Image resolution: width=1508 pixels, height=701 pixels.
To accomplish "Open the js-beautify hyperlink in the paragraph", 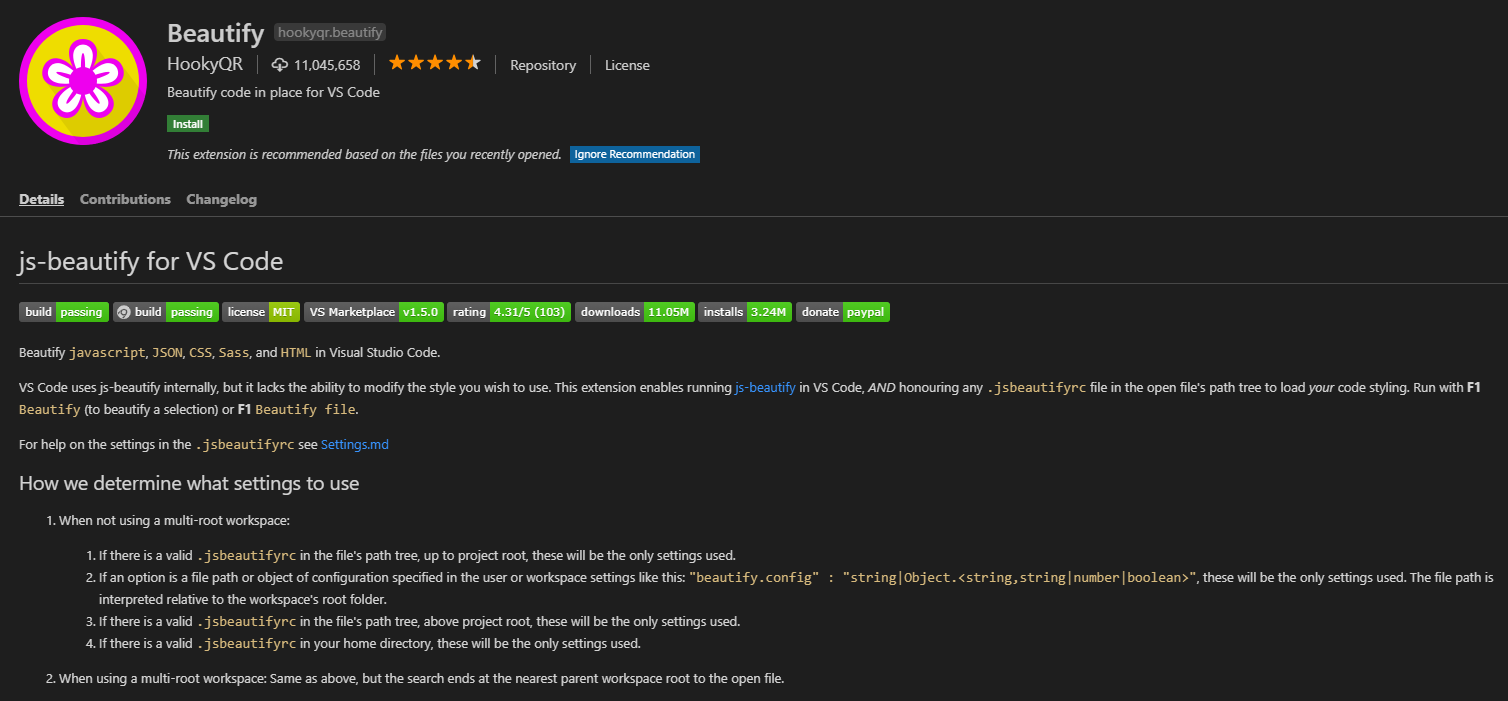I will pyautogui.click(x=765, y=388).
